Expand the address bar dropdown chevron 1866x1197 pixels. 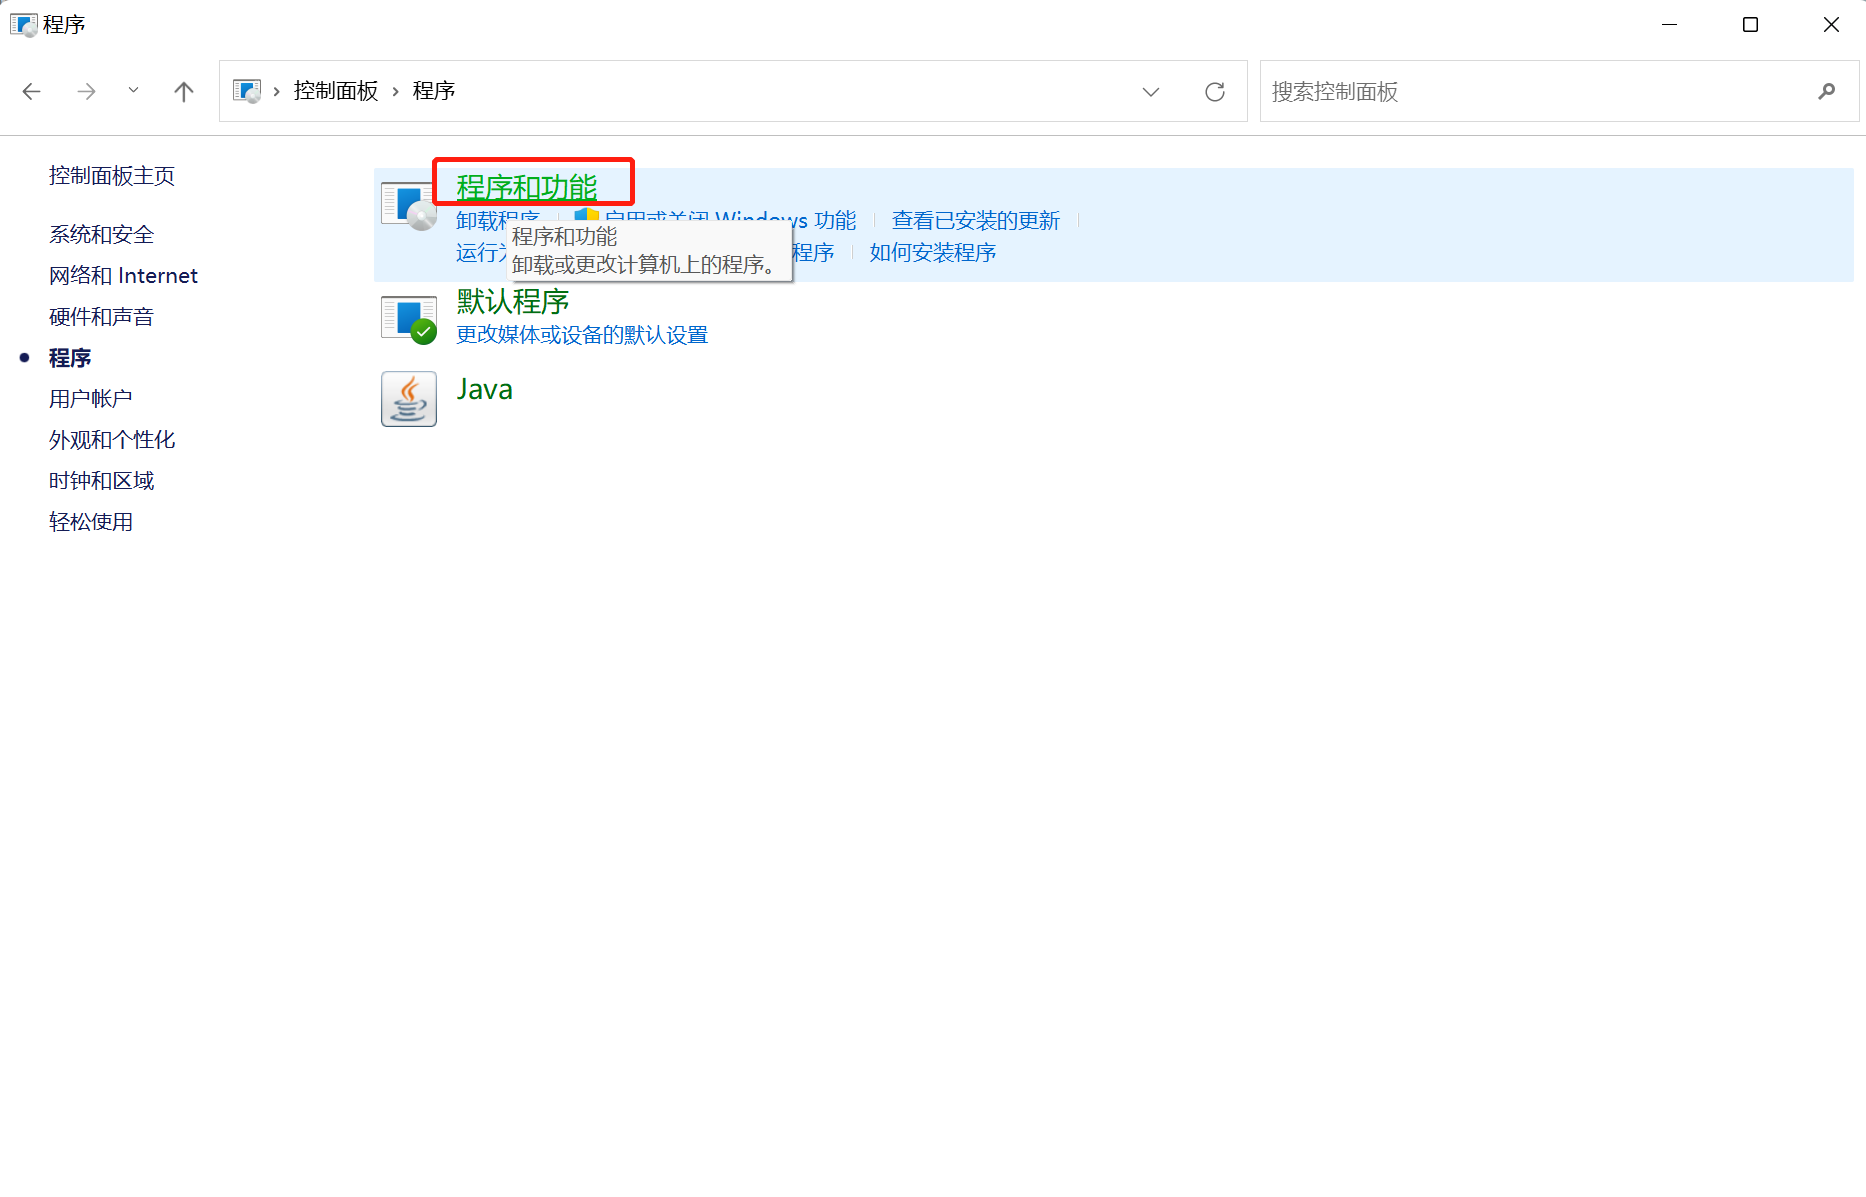[x=1151, y=91]
